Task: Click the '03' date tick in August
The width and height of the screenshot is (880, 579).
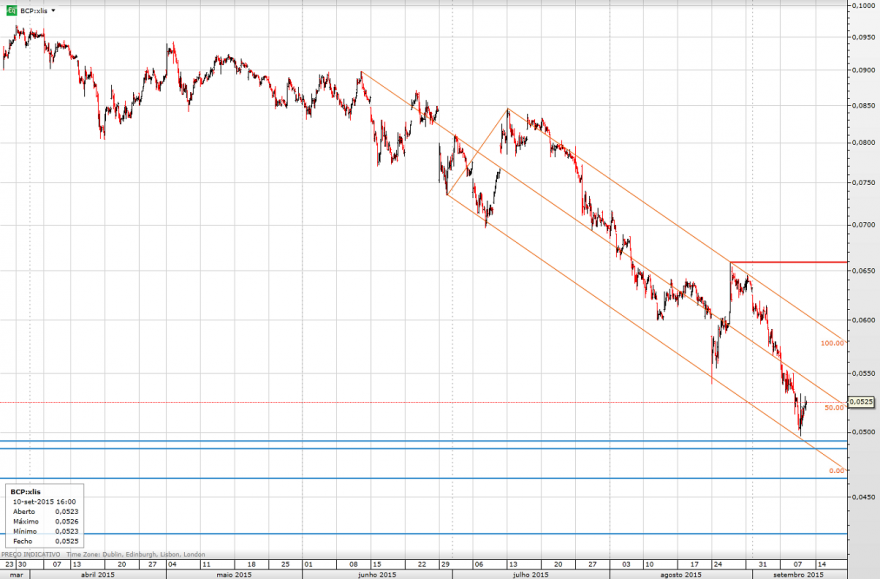Action: pos(626,564)
